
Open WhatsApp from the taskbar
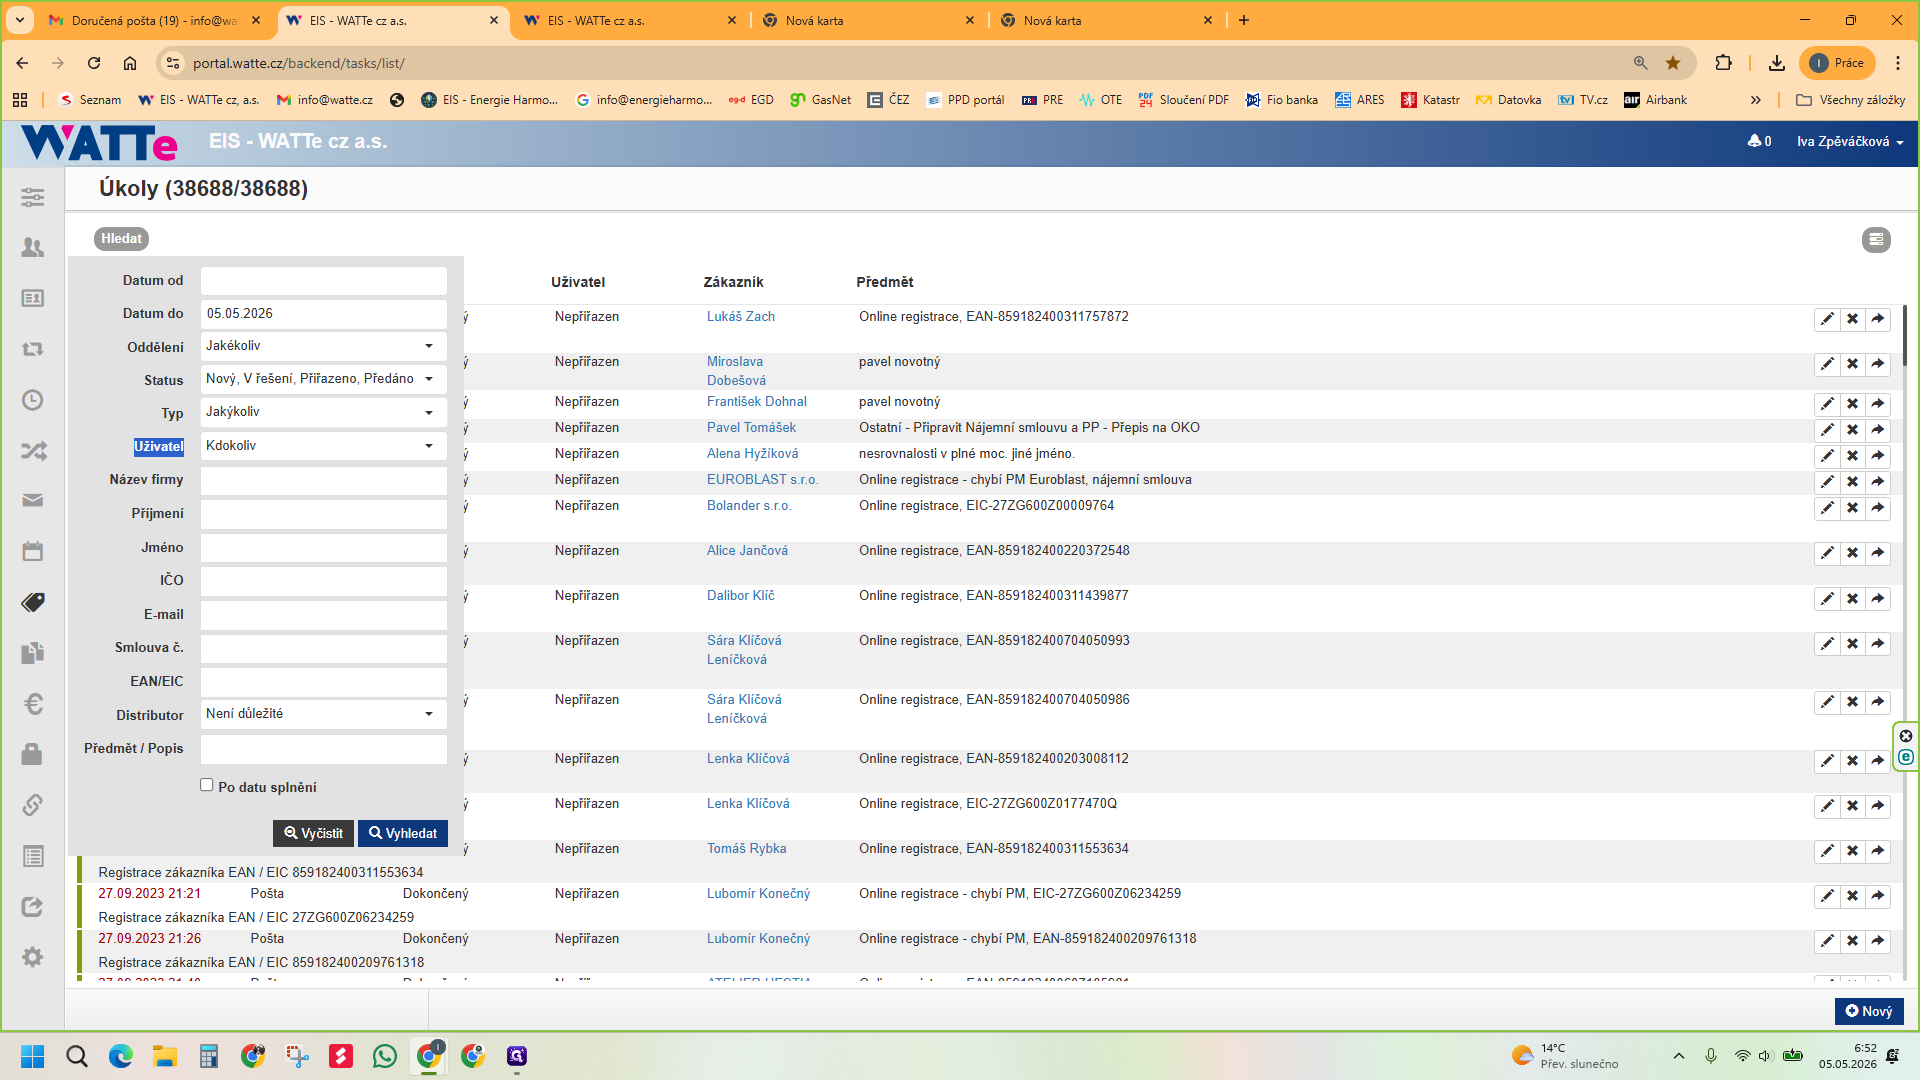click(385, 1056)
